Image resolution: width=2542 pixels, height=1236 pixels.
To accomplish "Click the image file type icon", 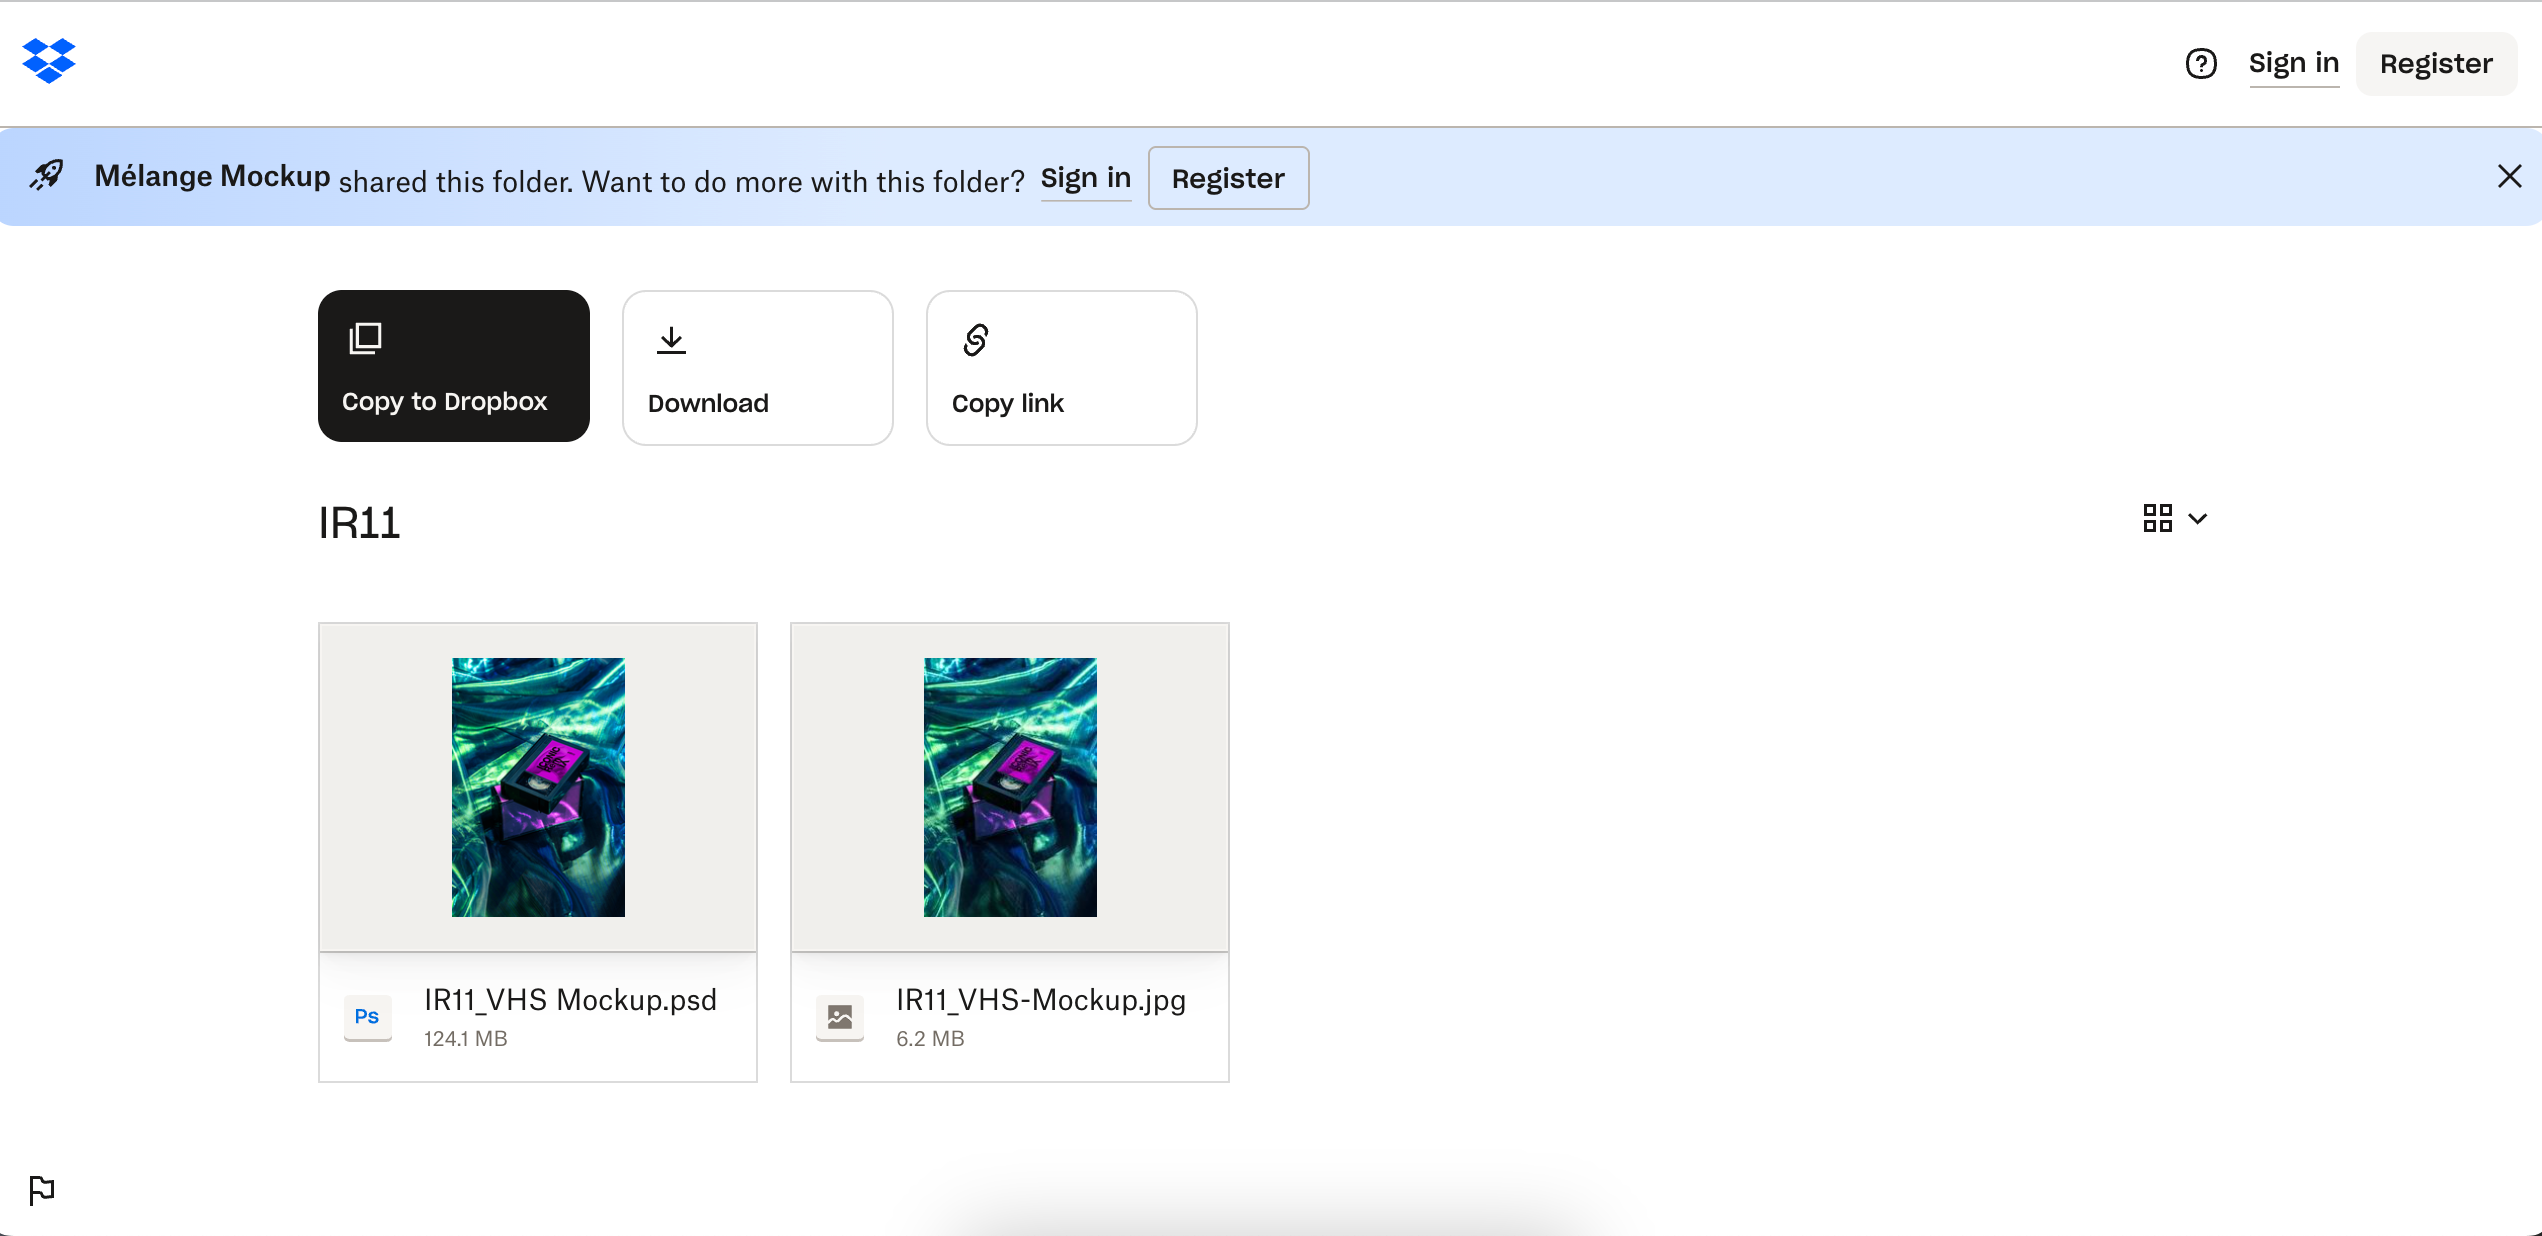I will coord(839,1017).
